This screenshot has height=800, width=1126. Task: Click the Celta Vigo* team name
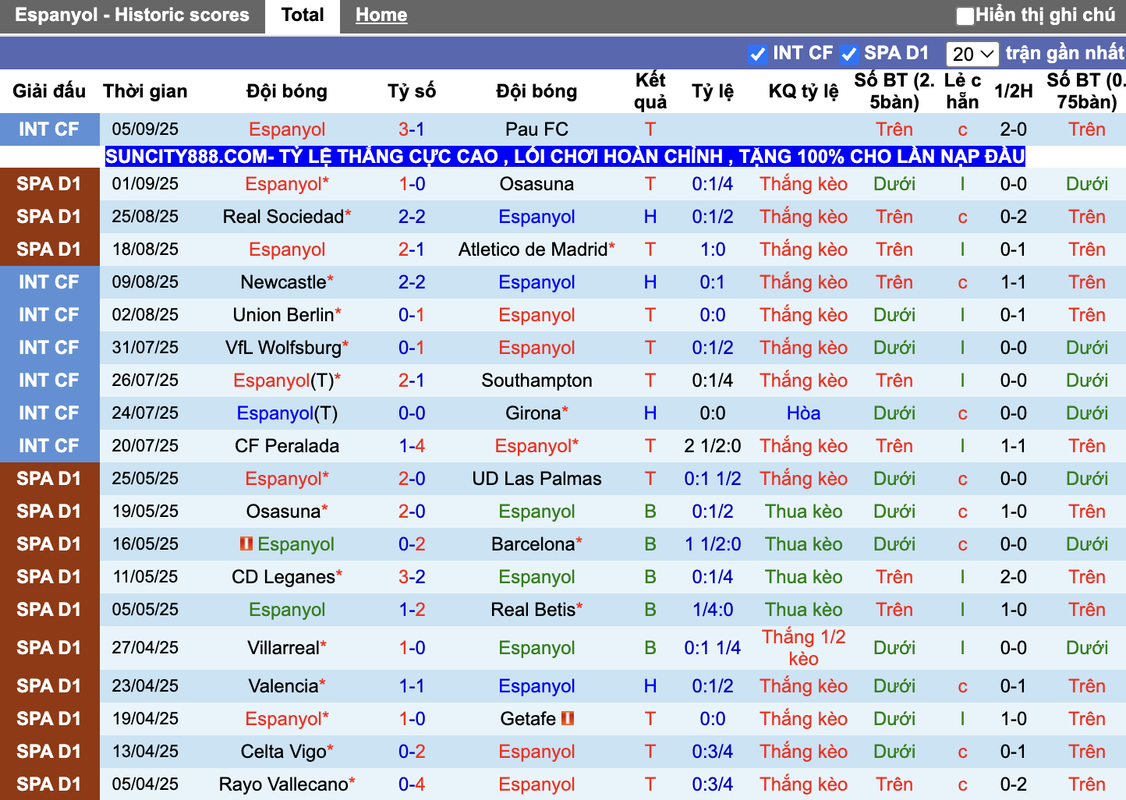[x=287, y=751]
